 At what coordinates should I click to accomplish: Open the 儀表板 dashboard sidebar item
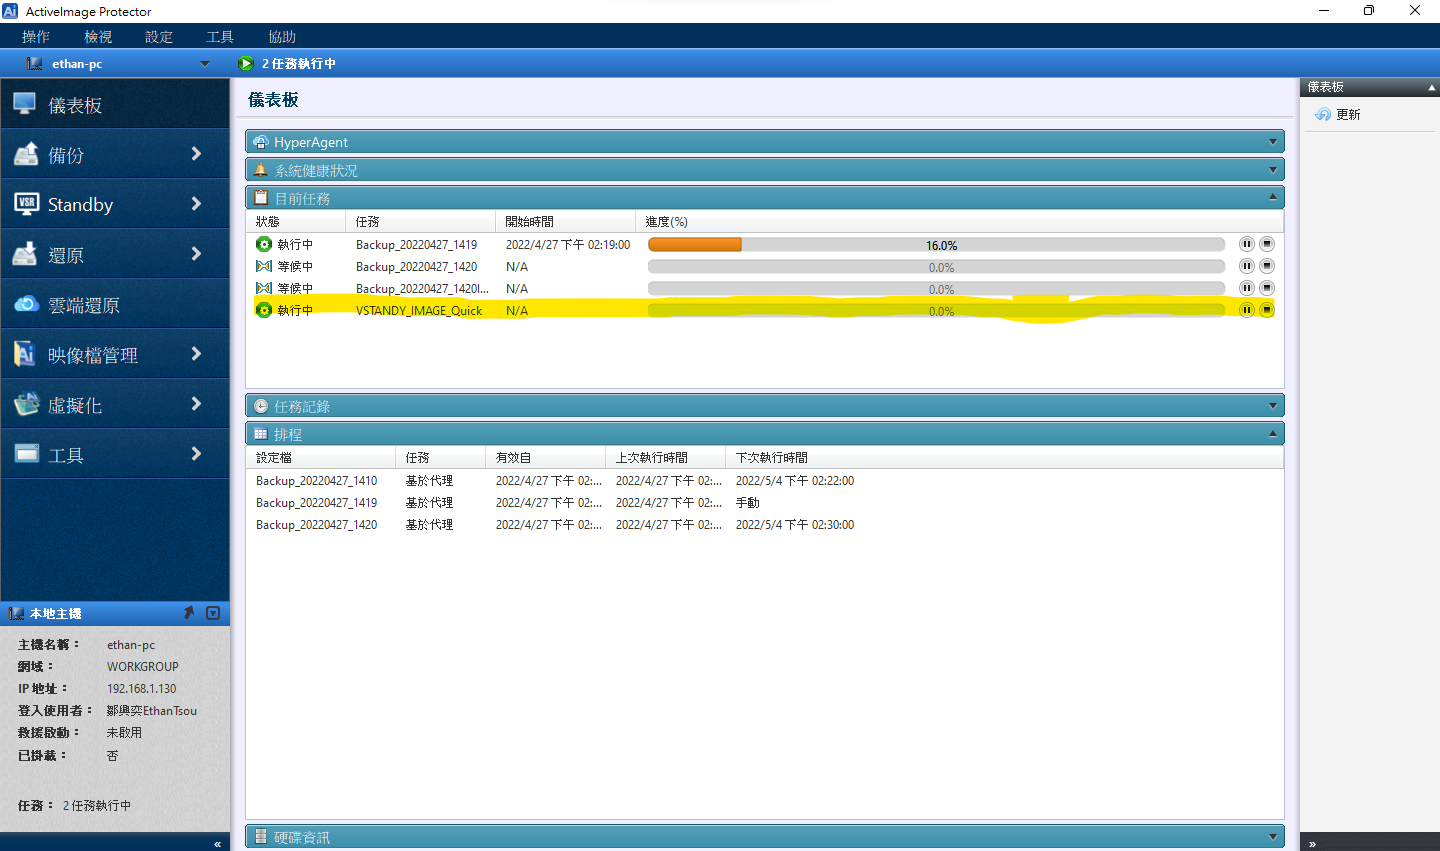(x=114, y=105)
